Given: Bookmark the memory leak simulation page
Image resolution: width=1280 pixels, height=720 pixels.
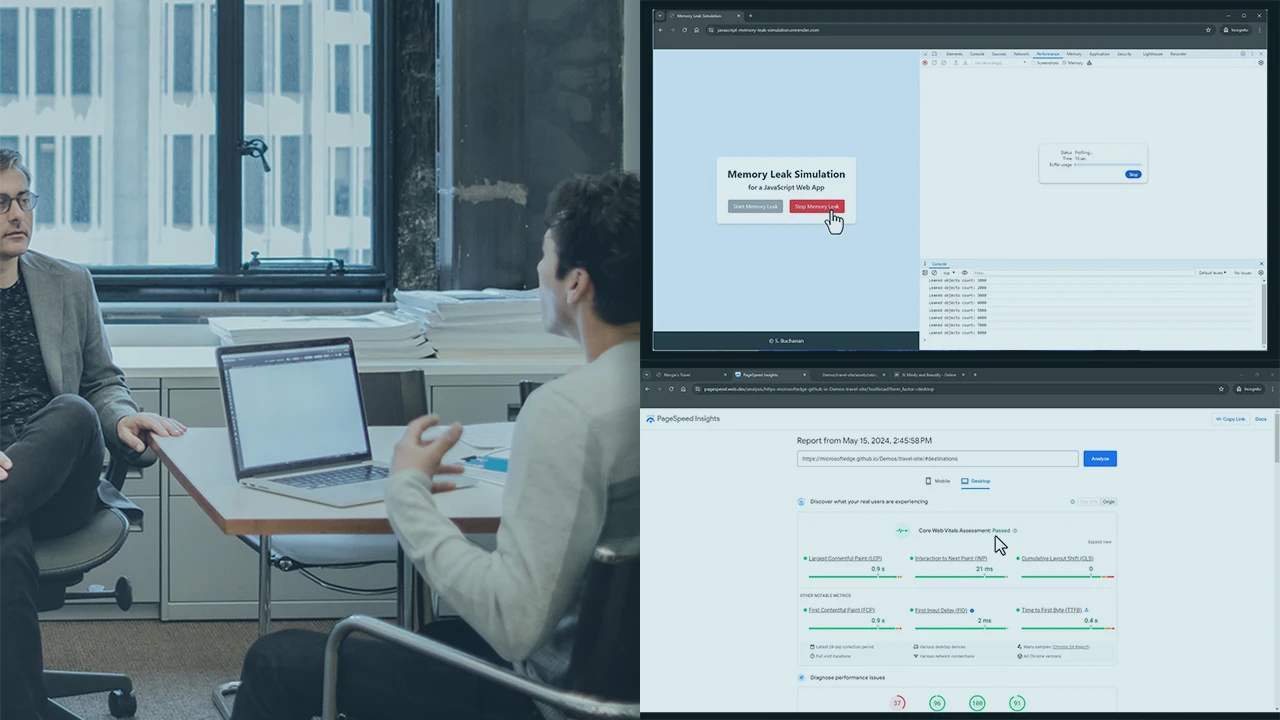Looking at the screenshot, I should click(x=1208, y=30).
